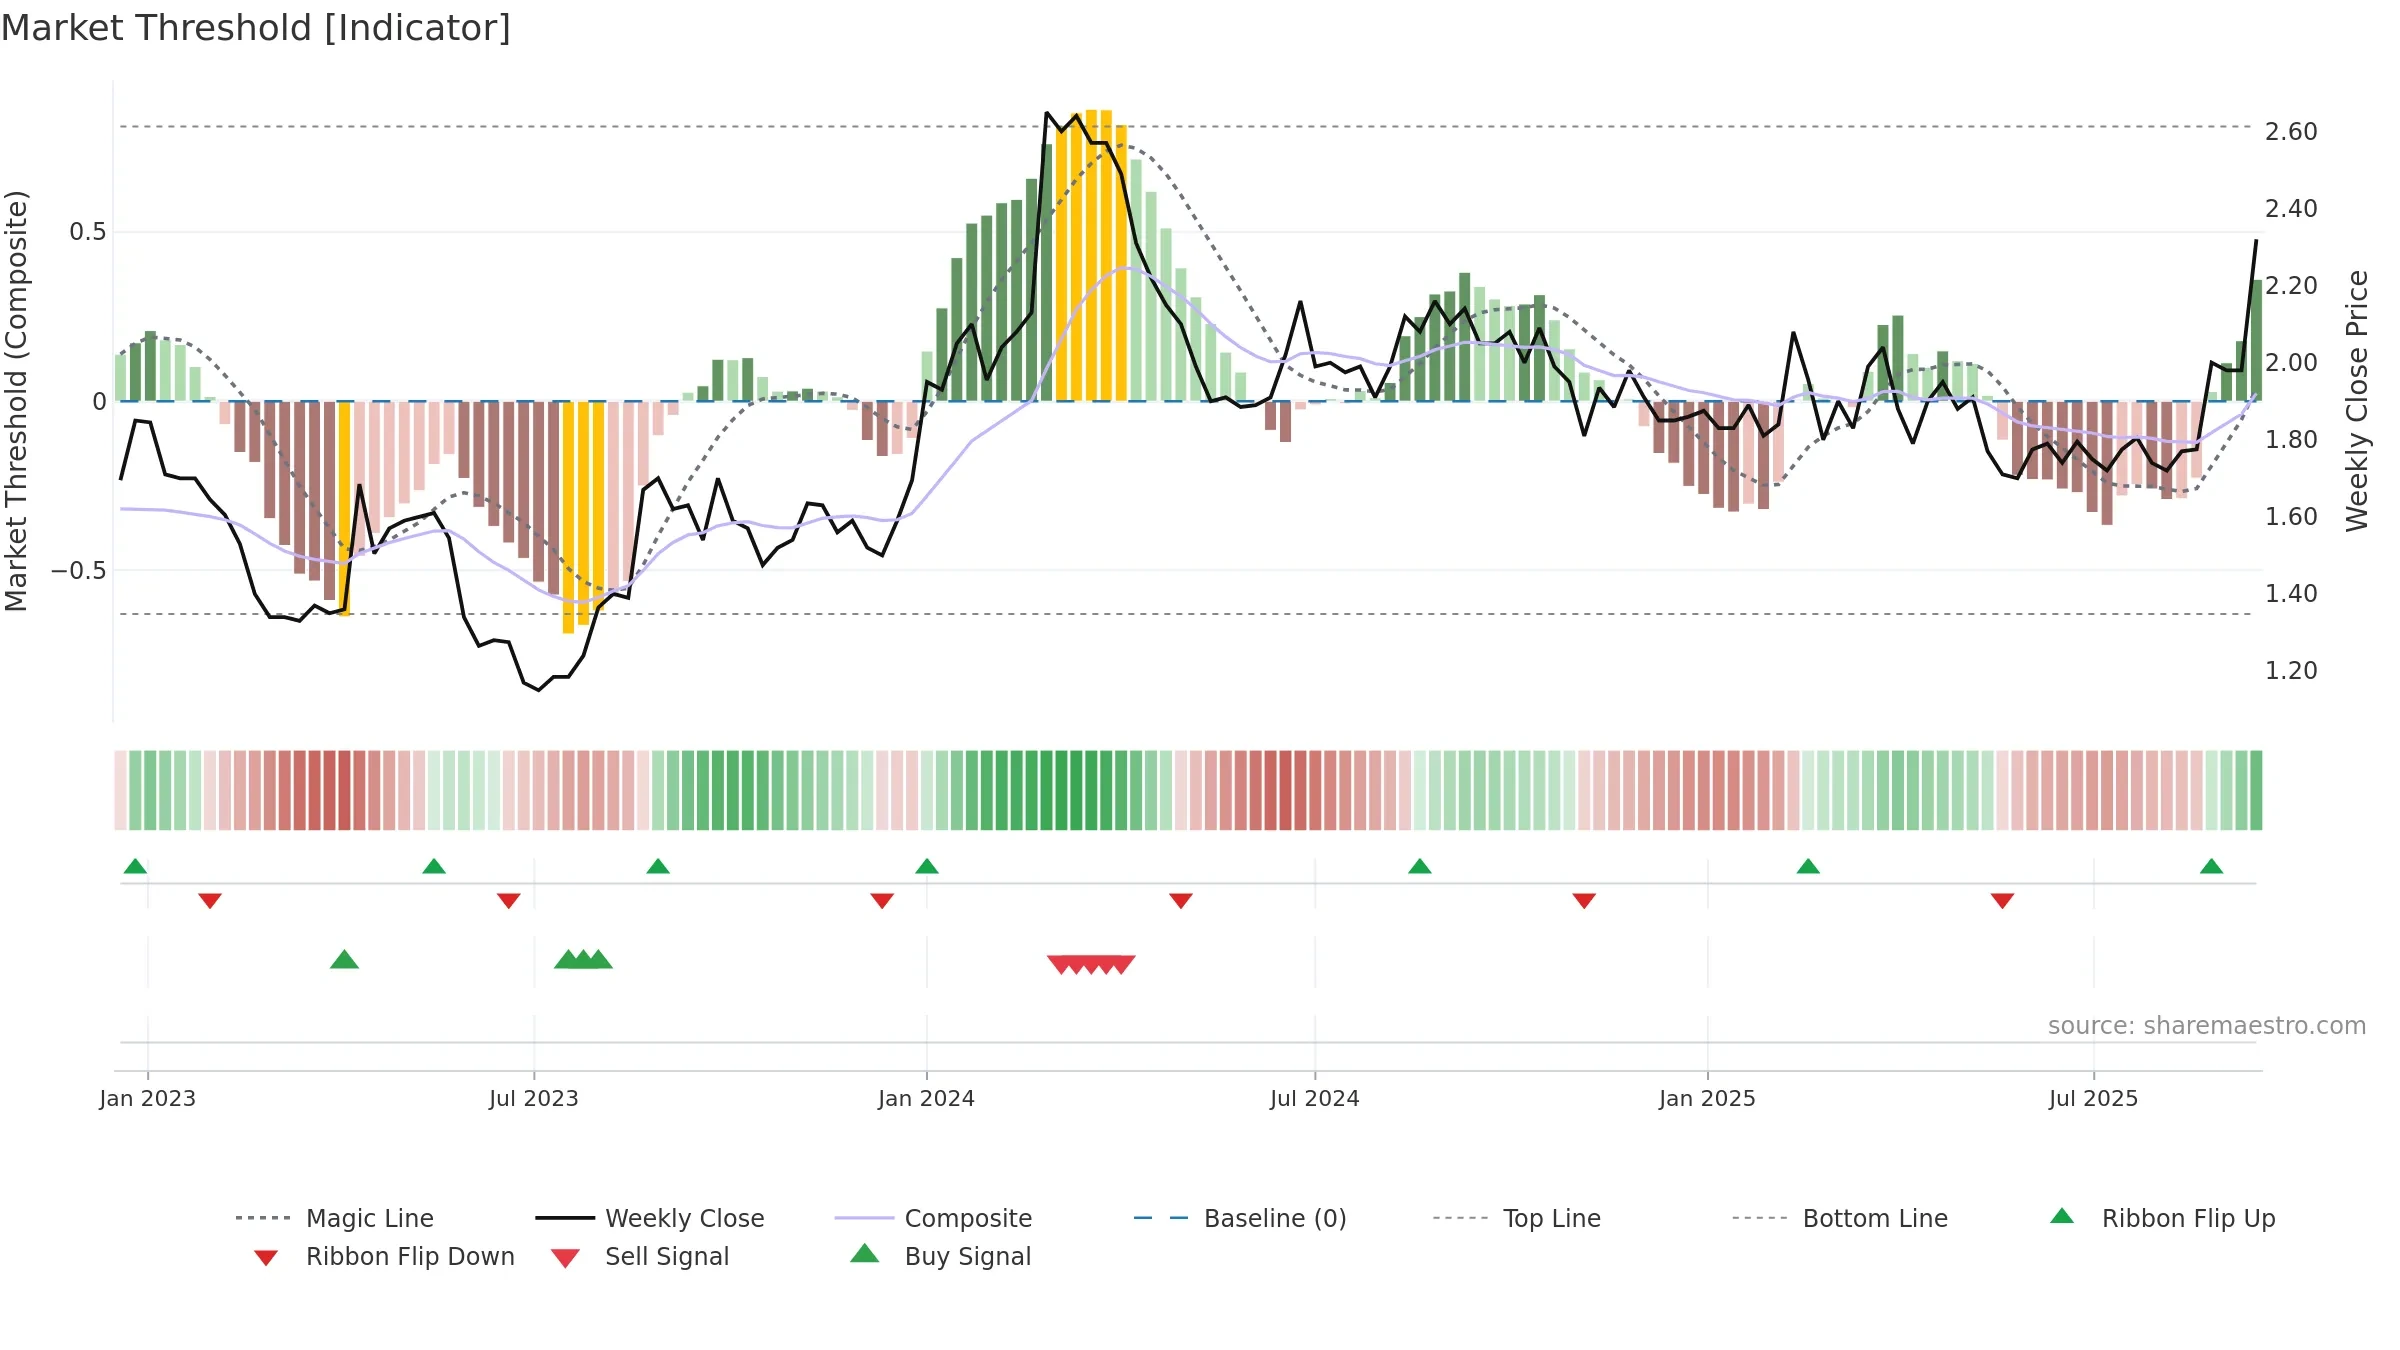Click the lone buy signal triangle before July 2023
This screenshot has width=2400, height=1350.
click(x=344, y=959)
